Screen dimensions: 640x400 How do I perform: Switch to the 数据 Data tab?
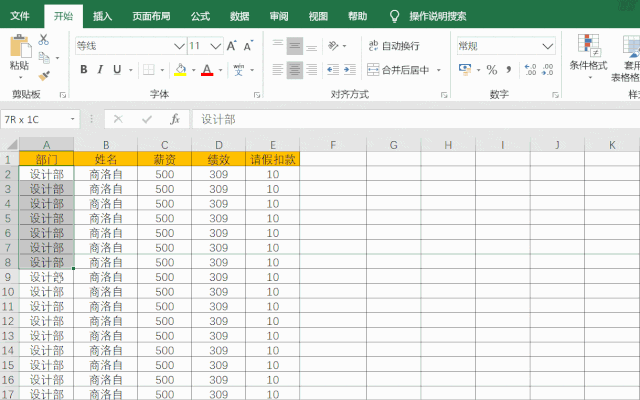[239, 16]
